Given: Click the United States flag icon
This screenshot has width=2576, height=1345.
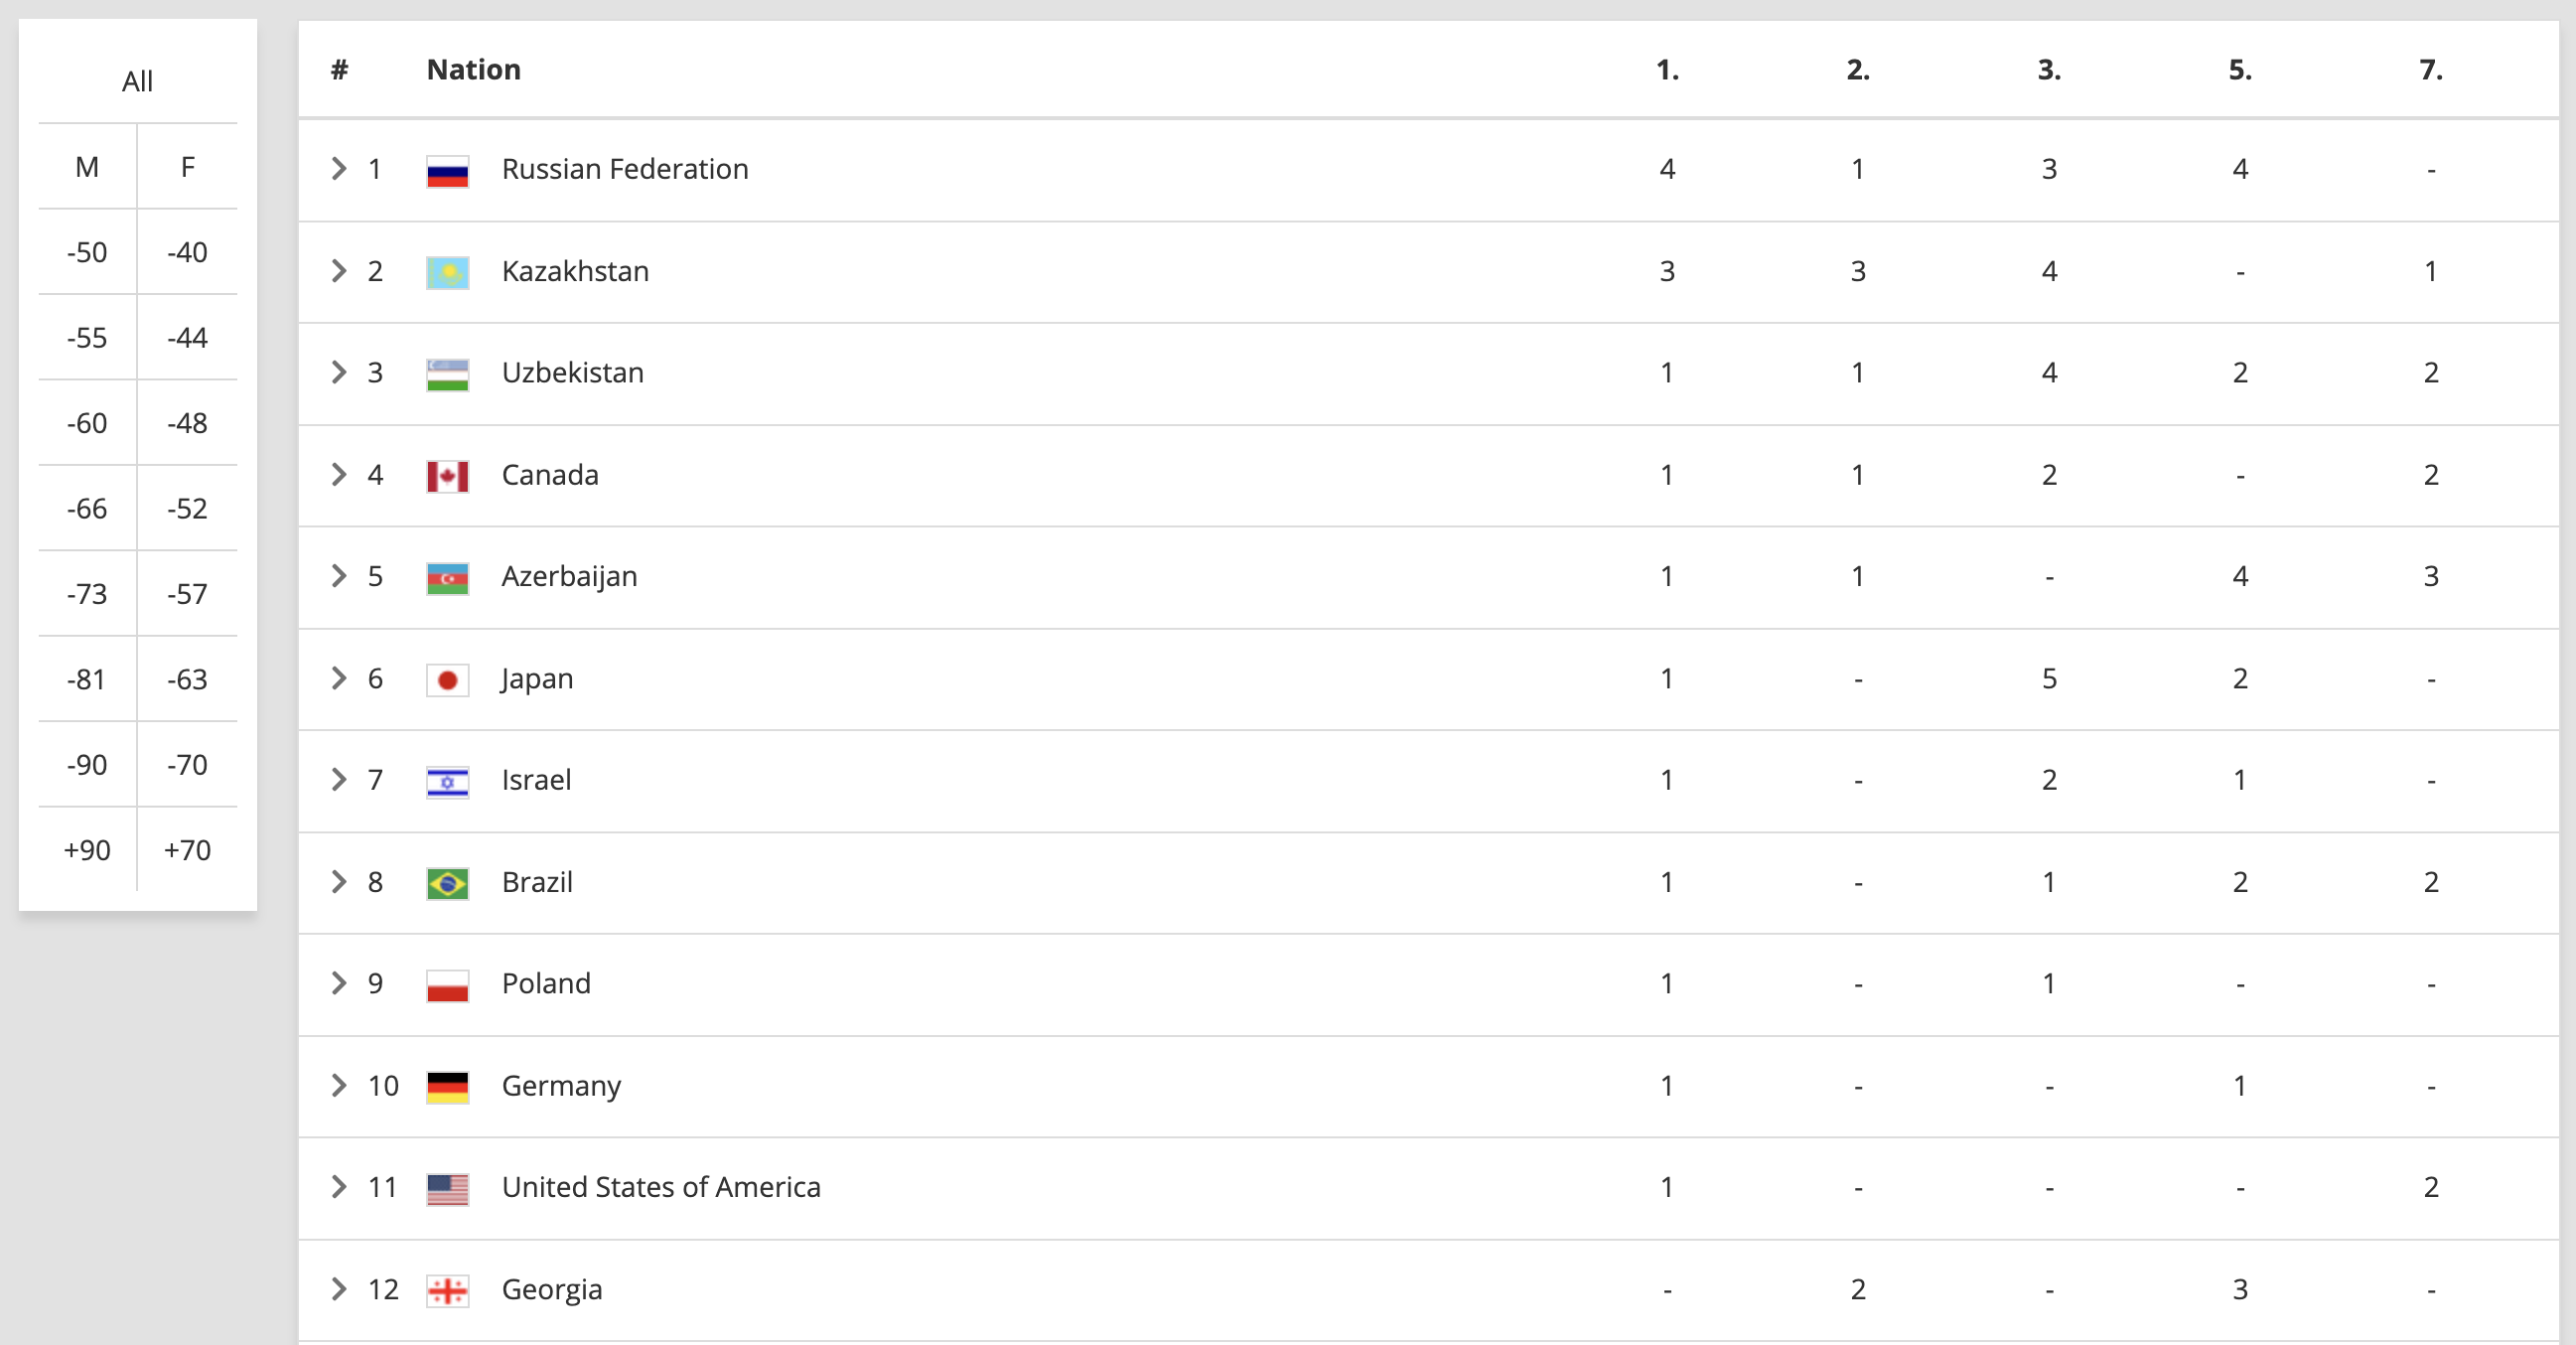Looking at the screenshot, I should (x=447, y=1189).
